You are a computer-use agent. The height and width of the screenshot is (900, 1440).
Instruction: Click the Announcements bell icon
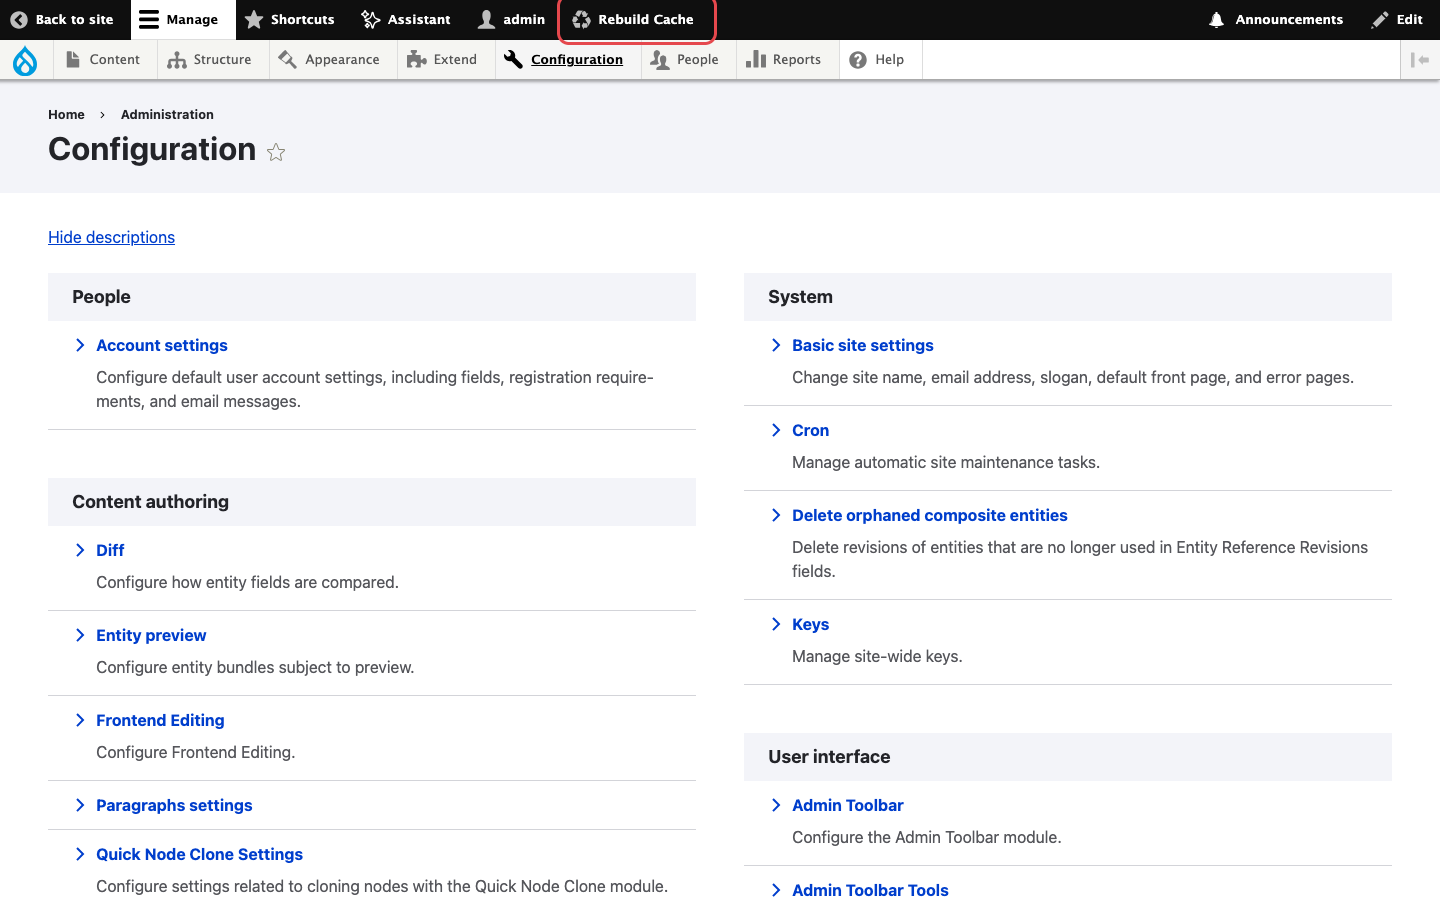pos(1217,19)
